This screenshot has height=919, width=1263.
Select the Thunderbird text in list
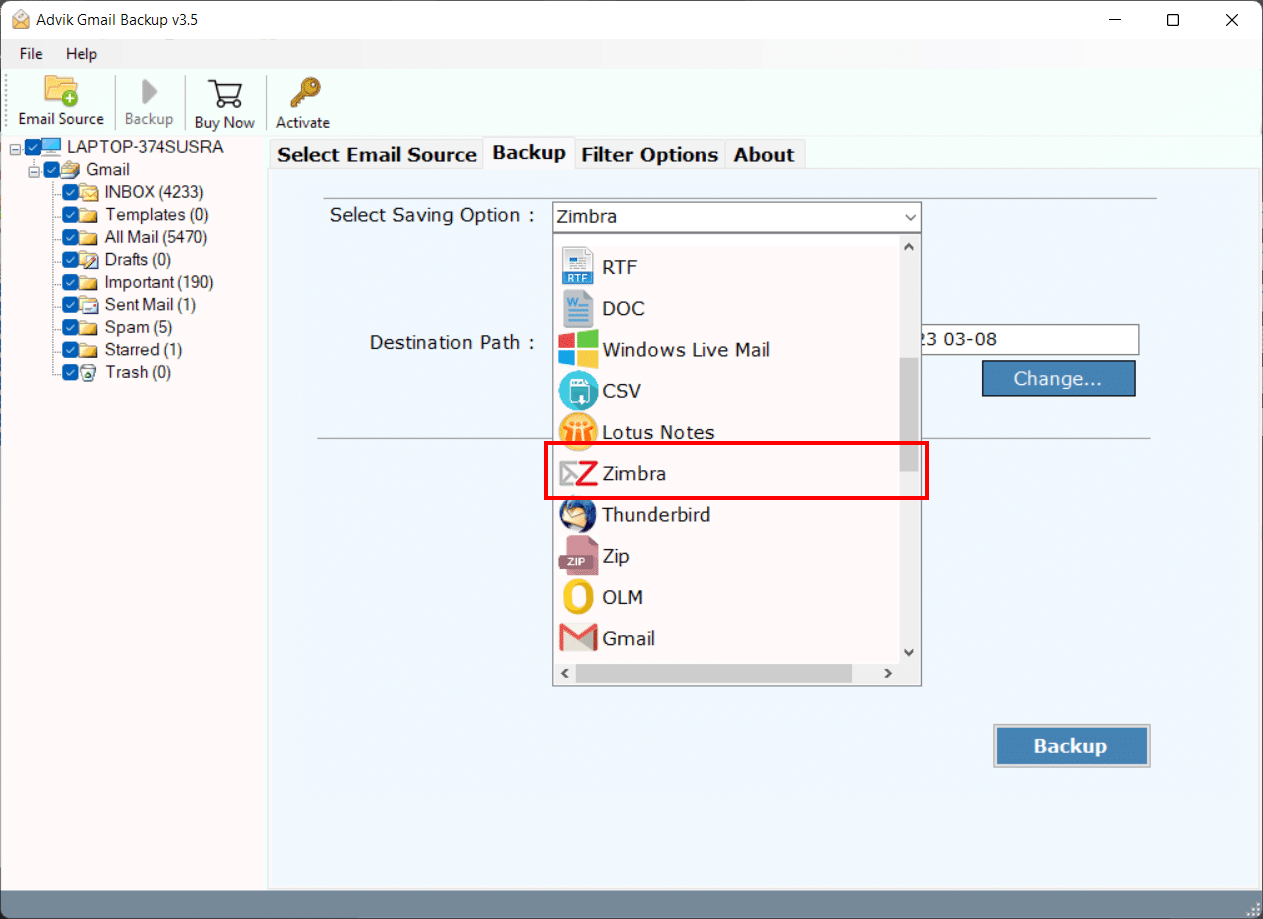(656, 515)
